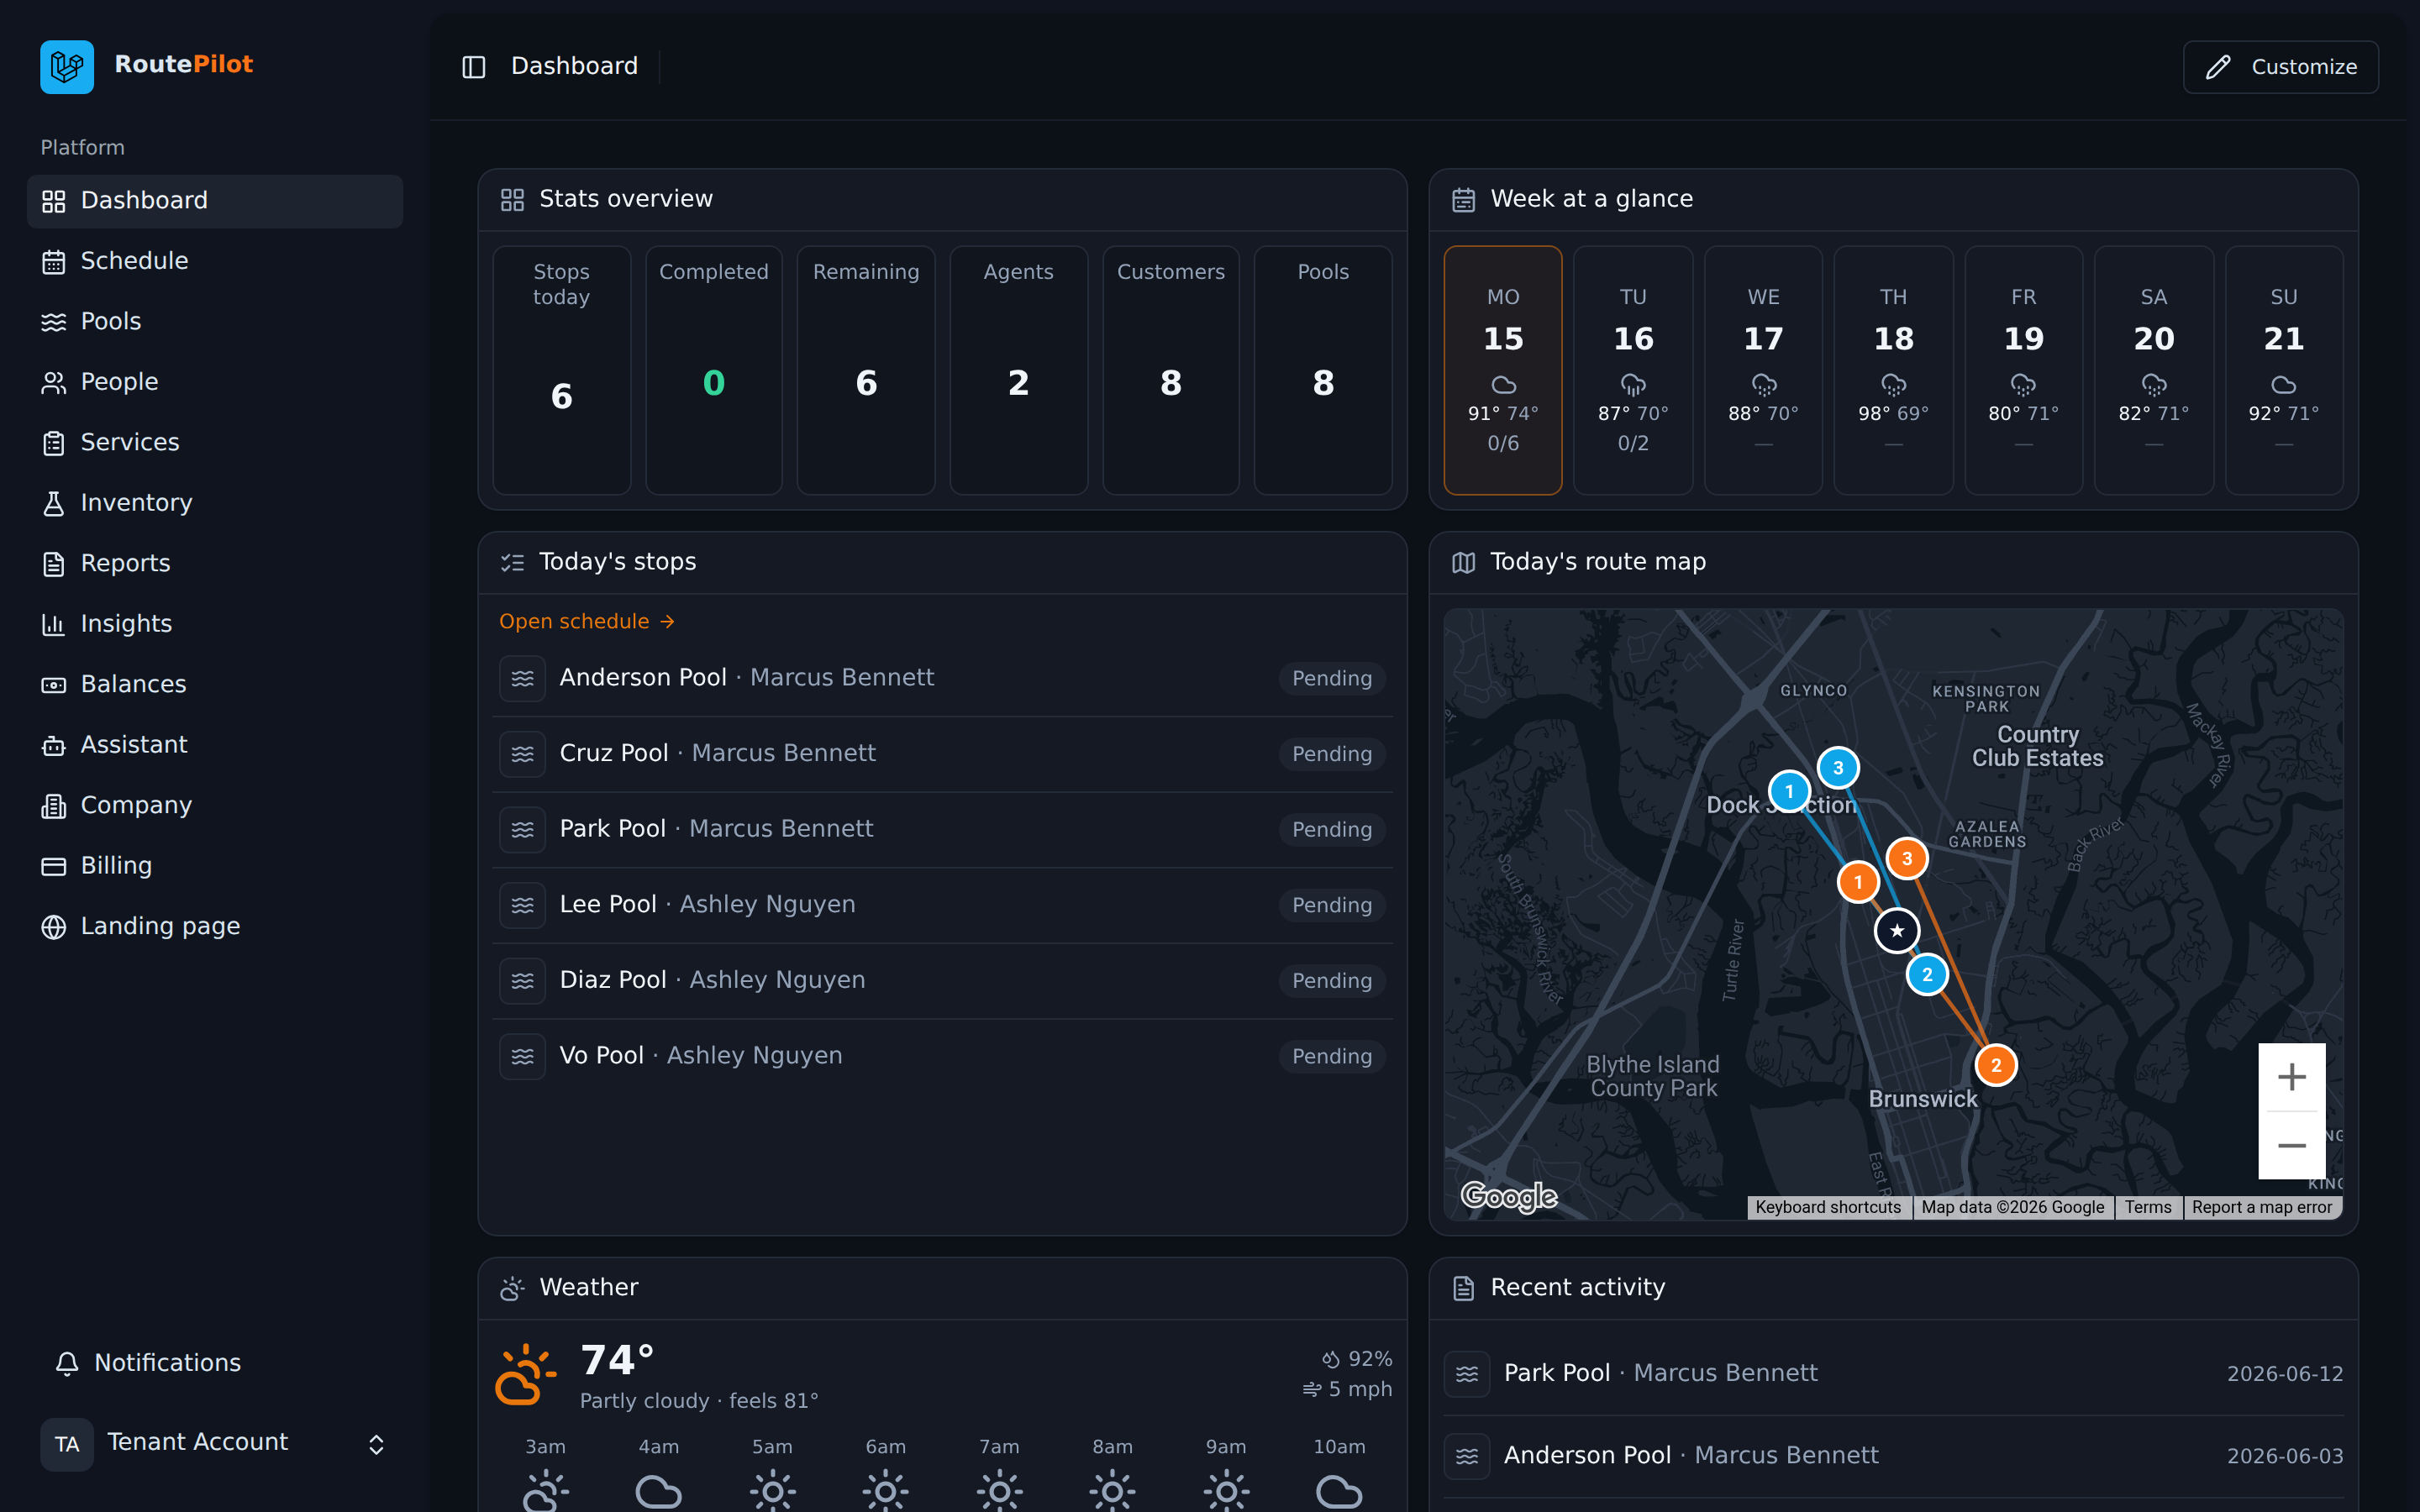Select Wednesday 17 in the week view
2420x1512 pixels.
coord(1763,370)
